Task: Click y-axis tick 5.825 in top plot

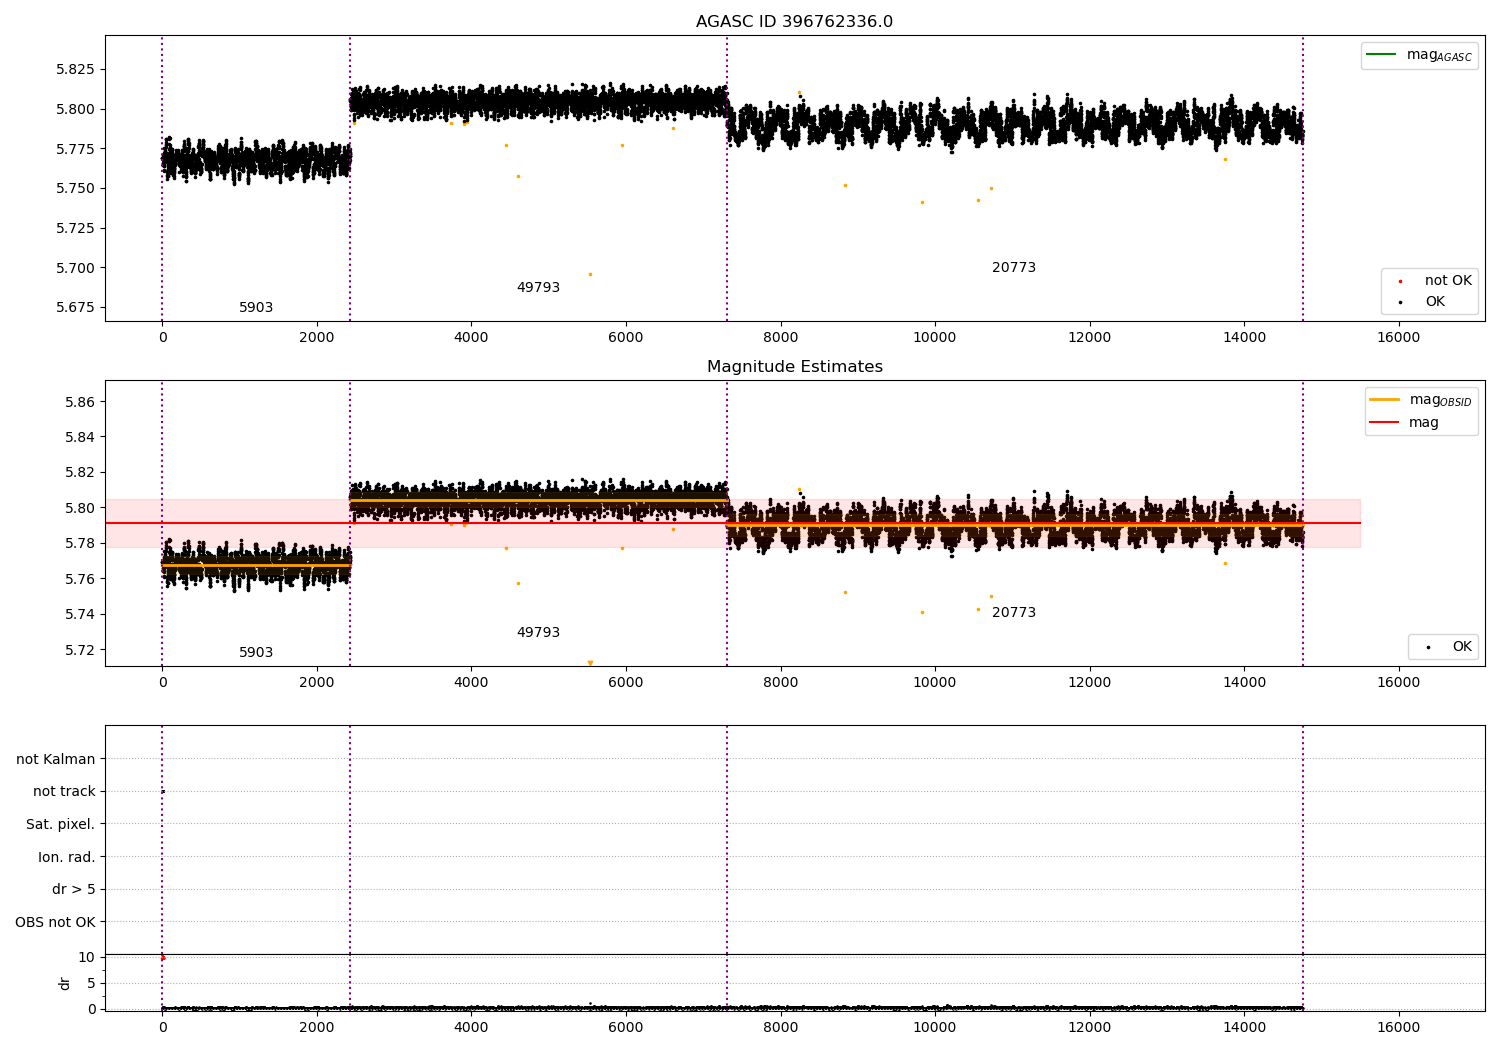Action: [x=76, y=70]
